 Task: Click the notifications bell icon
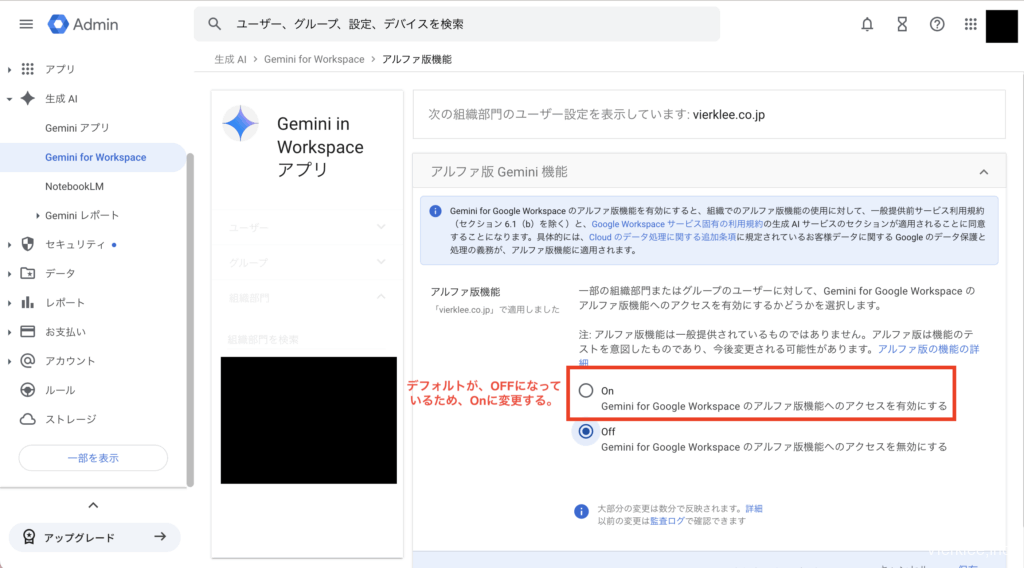click(867, 24)
